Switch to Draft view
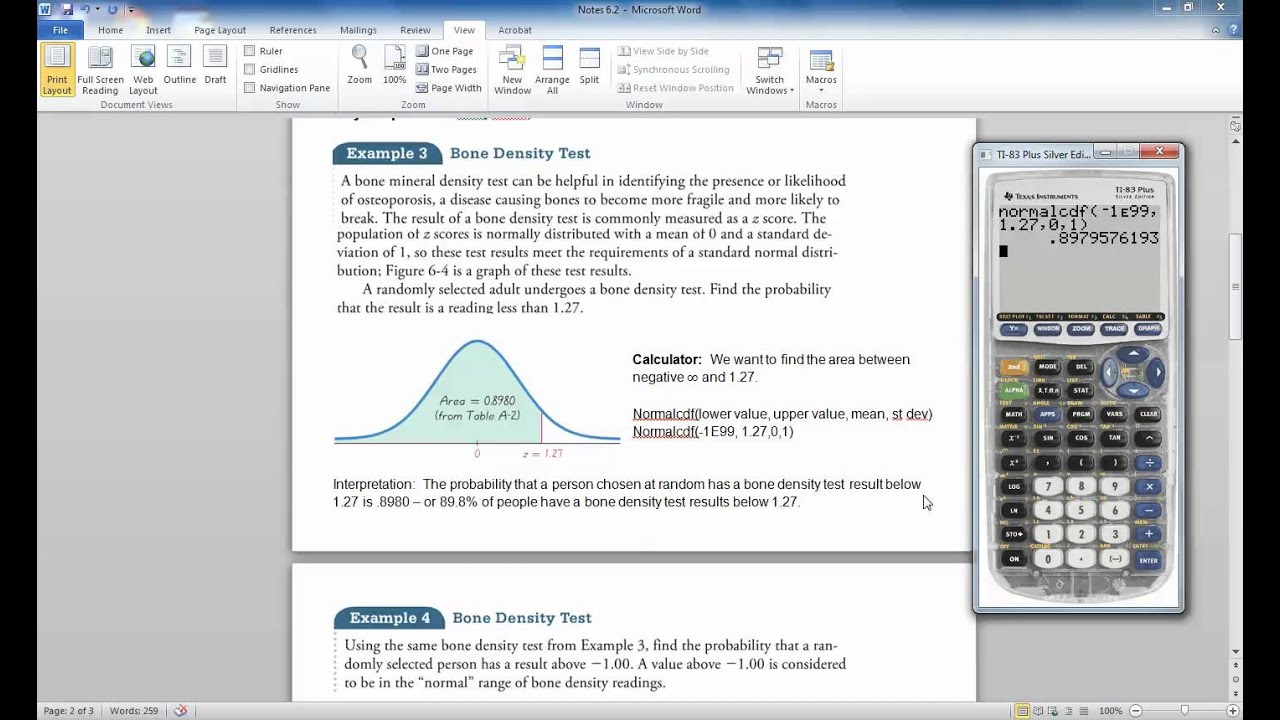Viewport: 1280px width, 720px height. 215,66
